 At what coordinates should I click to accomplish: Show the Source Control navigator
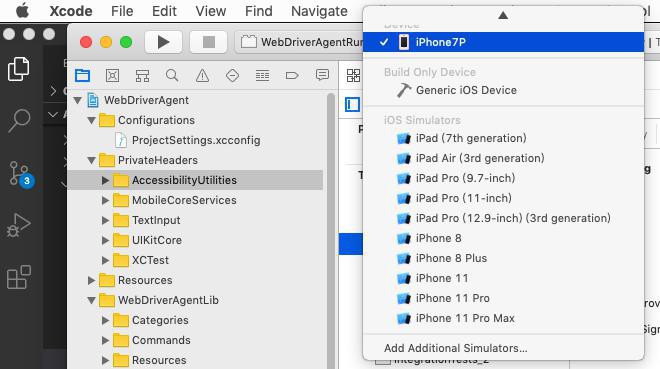(x=112, y=76)
